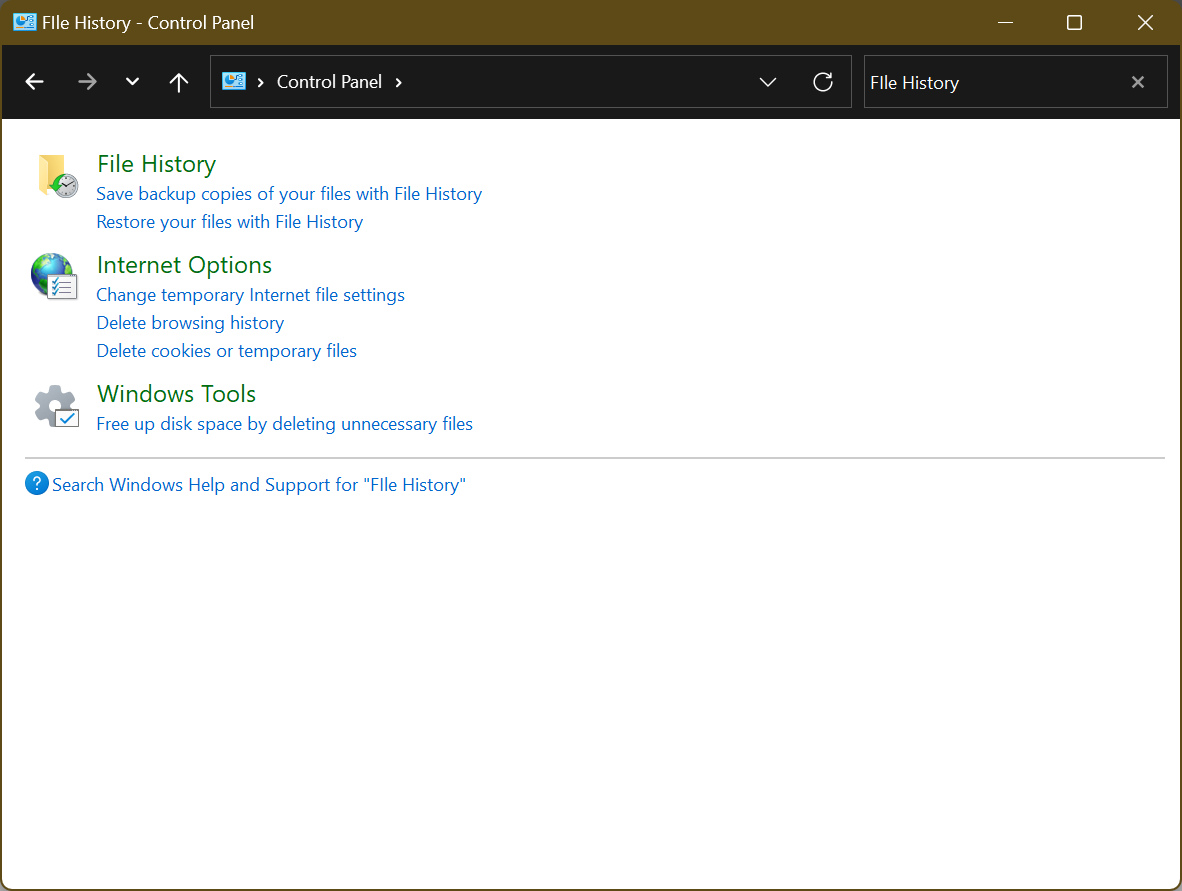Viewport: 1182px width, 891px height.
Task: Navigate up one folder level
Action: click(178, 82)
